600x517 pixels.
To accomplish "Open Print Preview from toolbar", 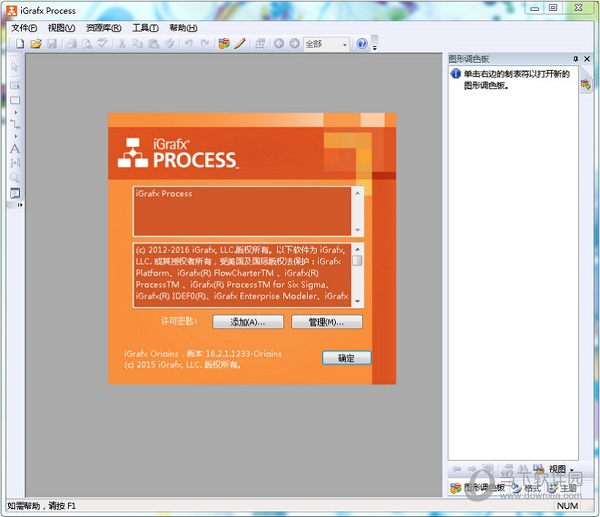I will point(87,44).
